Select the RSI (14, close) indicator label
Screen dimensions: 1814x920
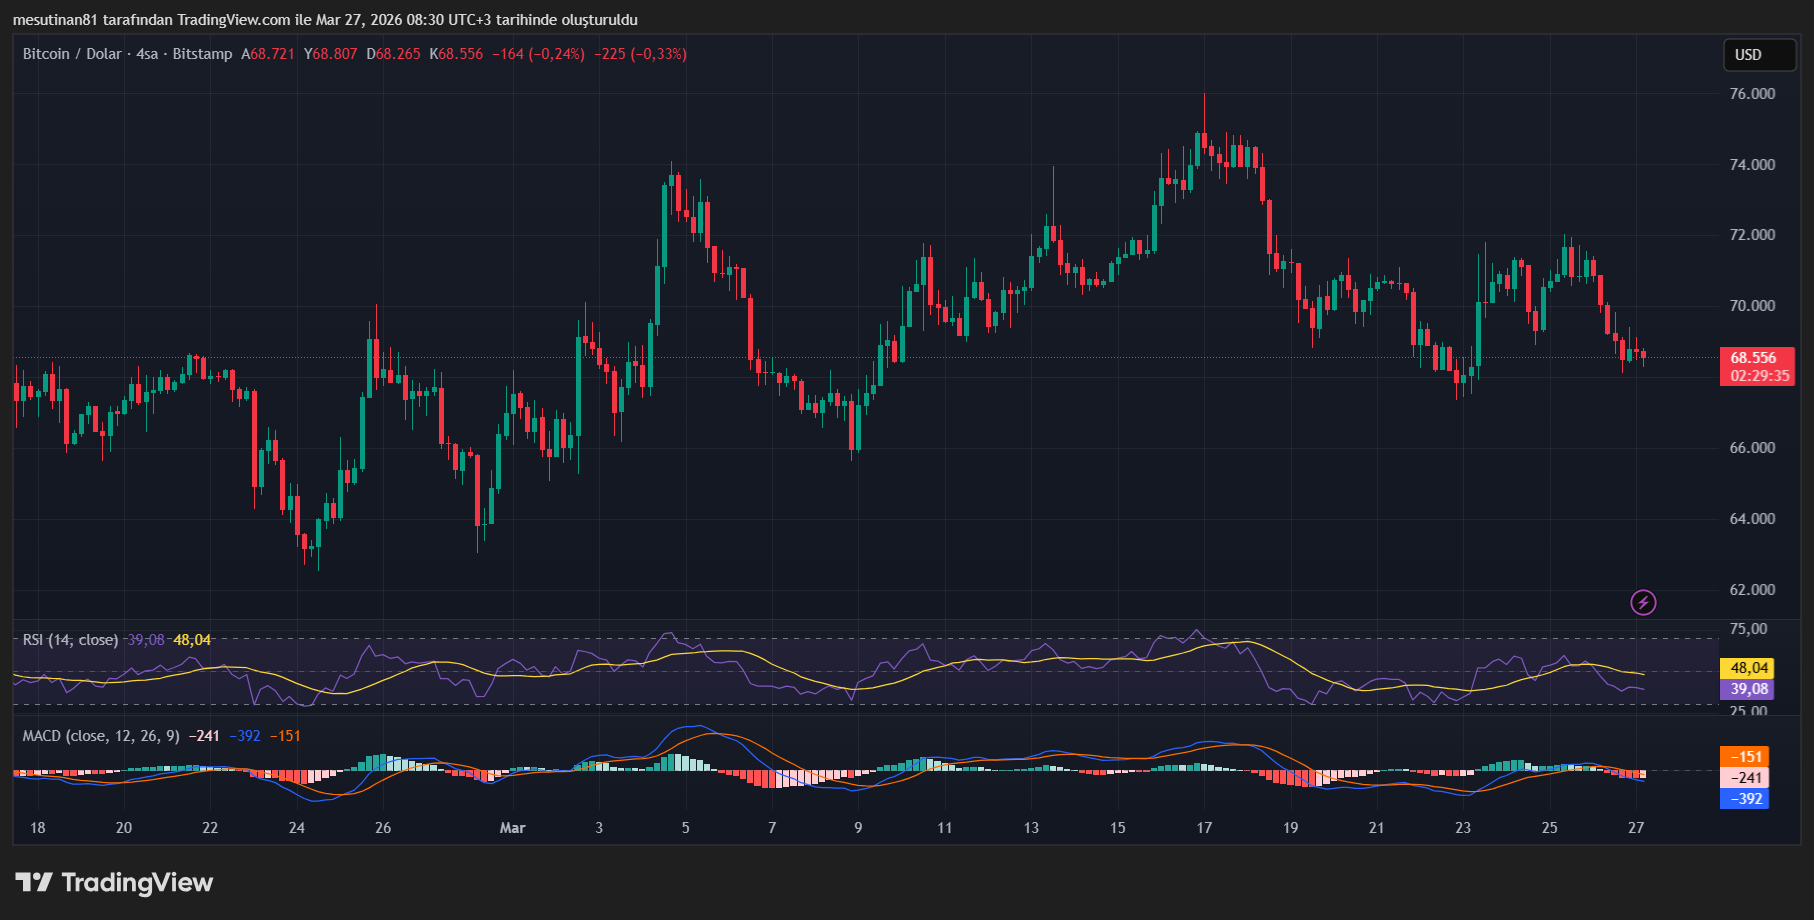pos(70,640)
